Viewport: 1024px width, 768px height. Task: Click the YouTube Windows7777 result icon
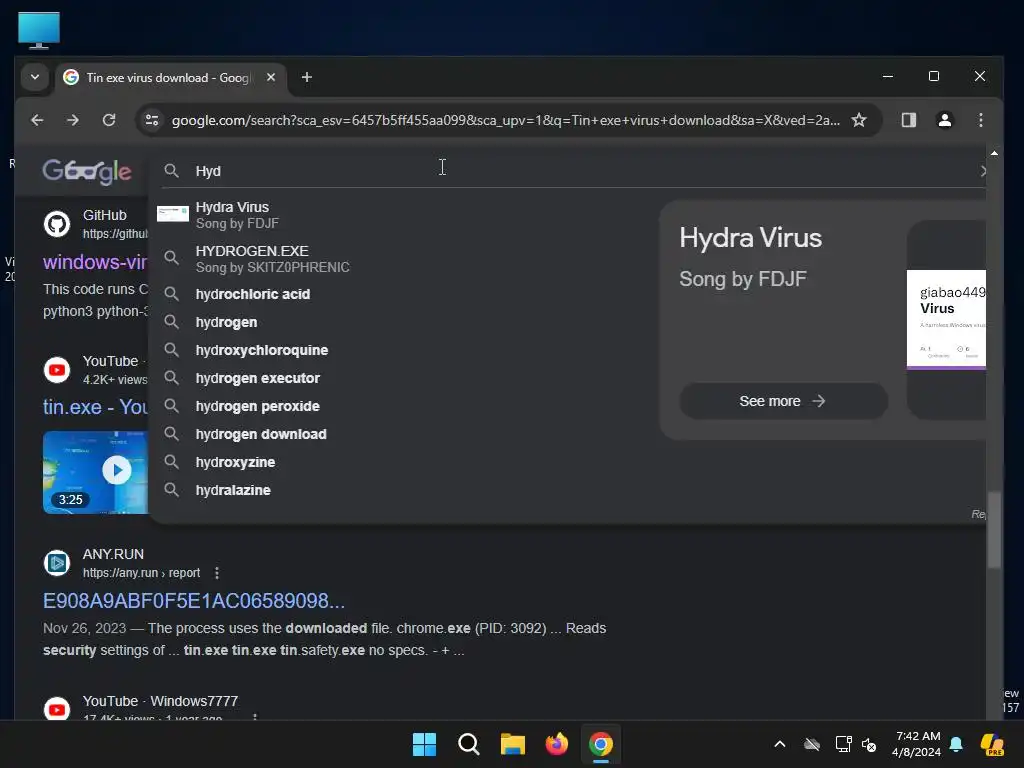point(57,709)
